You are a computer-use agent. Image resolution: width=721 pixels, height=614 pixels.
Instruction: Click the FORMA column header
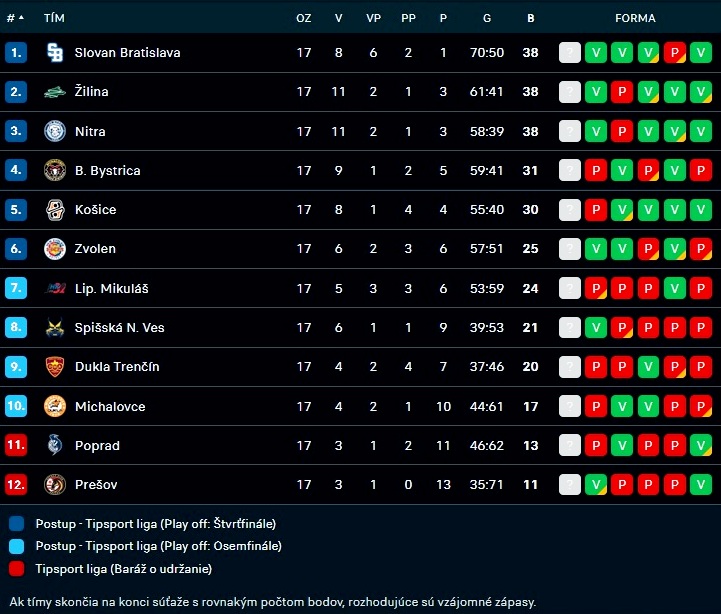pos(635,18)
